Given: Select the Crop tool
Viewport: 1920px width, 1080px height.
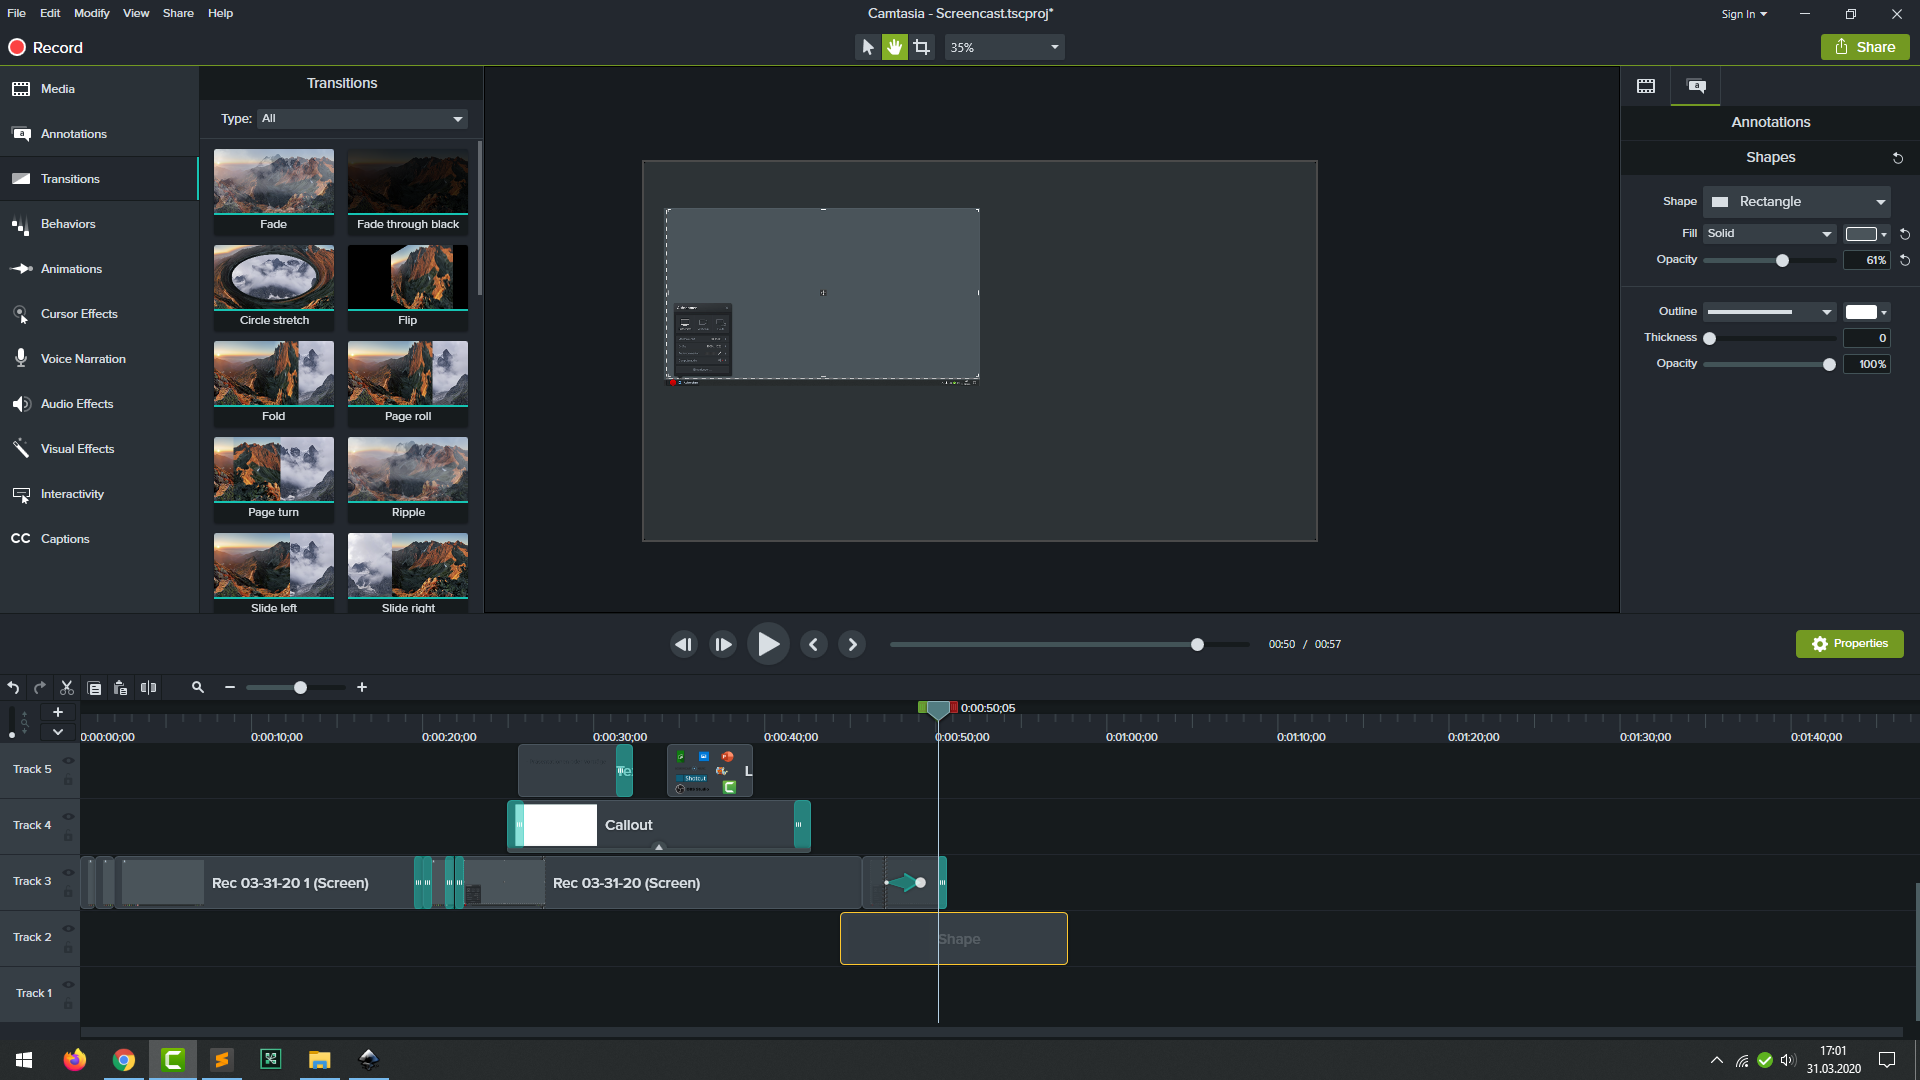Looking at the screenshot, I should [x=922, y=47].
